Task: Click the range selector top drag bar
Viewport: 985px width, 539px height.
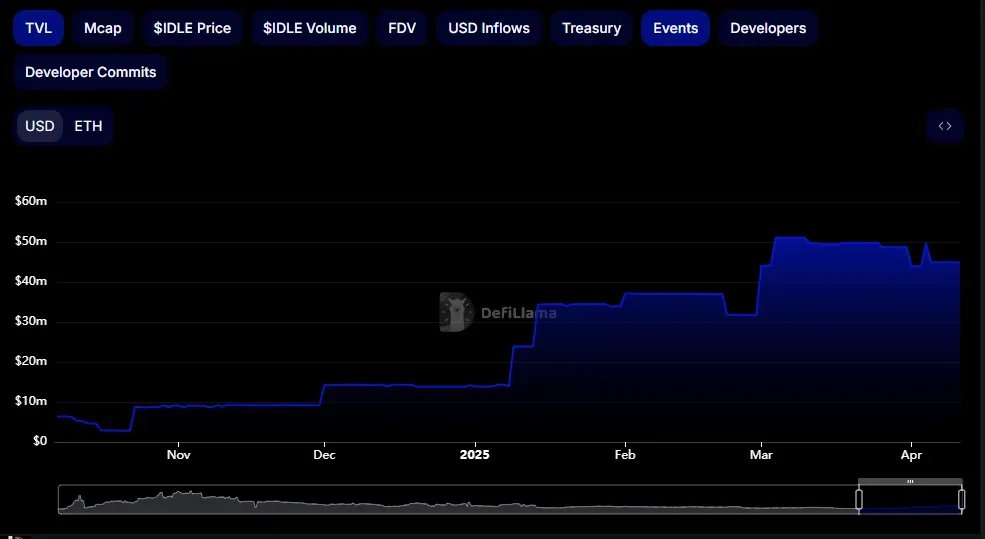Action: point(910,482)
